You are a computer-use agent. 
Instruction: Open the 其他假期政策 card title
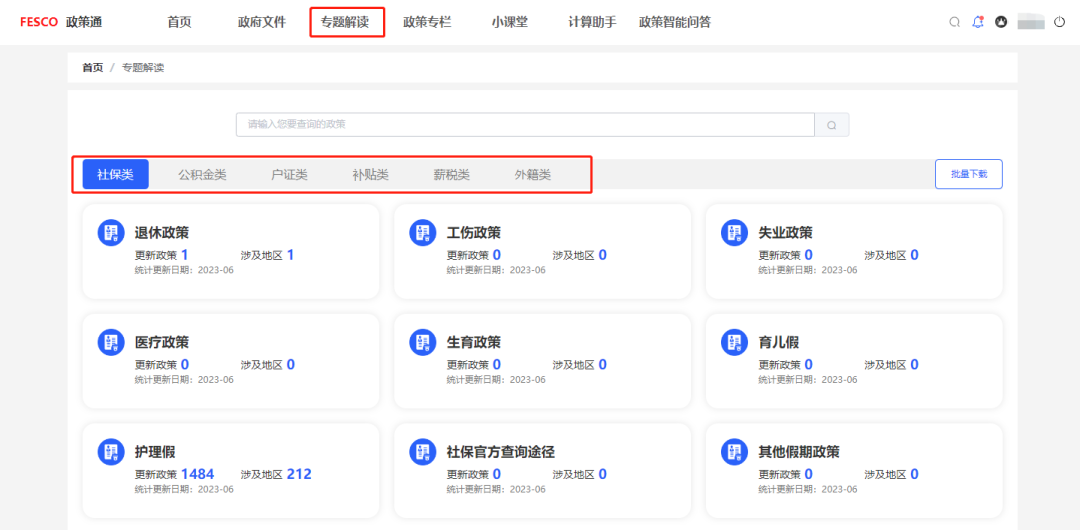(x=799, y=452)
